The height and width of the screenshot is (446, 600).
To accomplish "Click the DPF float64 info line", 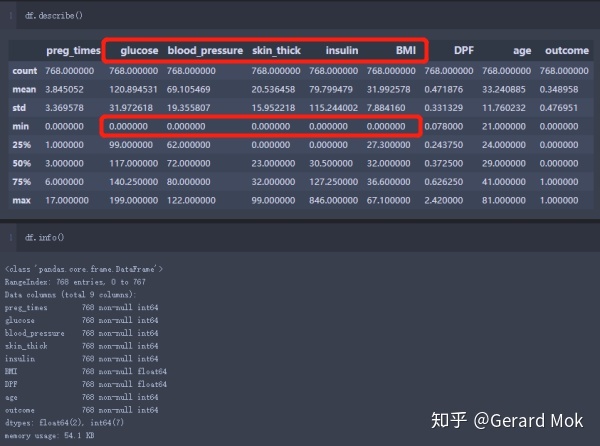I will [86, 384].
